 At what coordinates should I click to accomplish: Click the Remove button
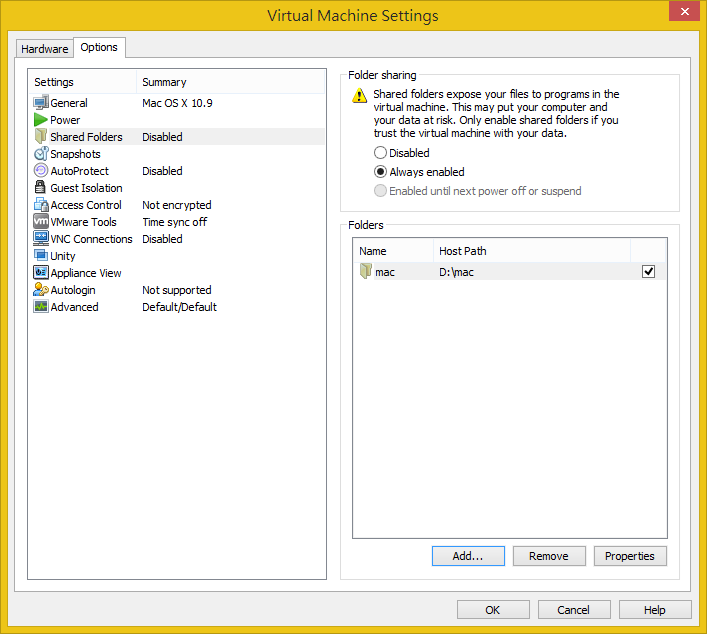pos(549,556)
